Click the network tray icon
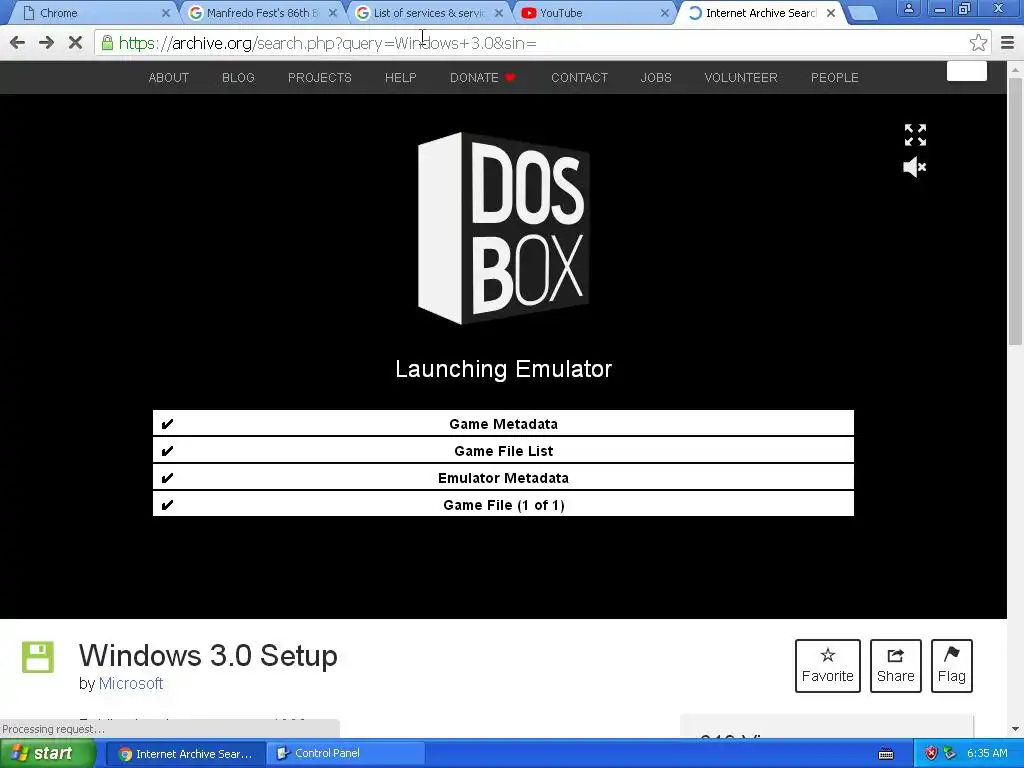Viewport: 1024px width, 768px height. [x=950, y=754]
